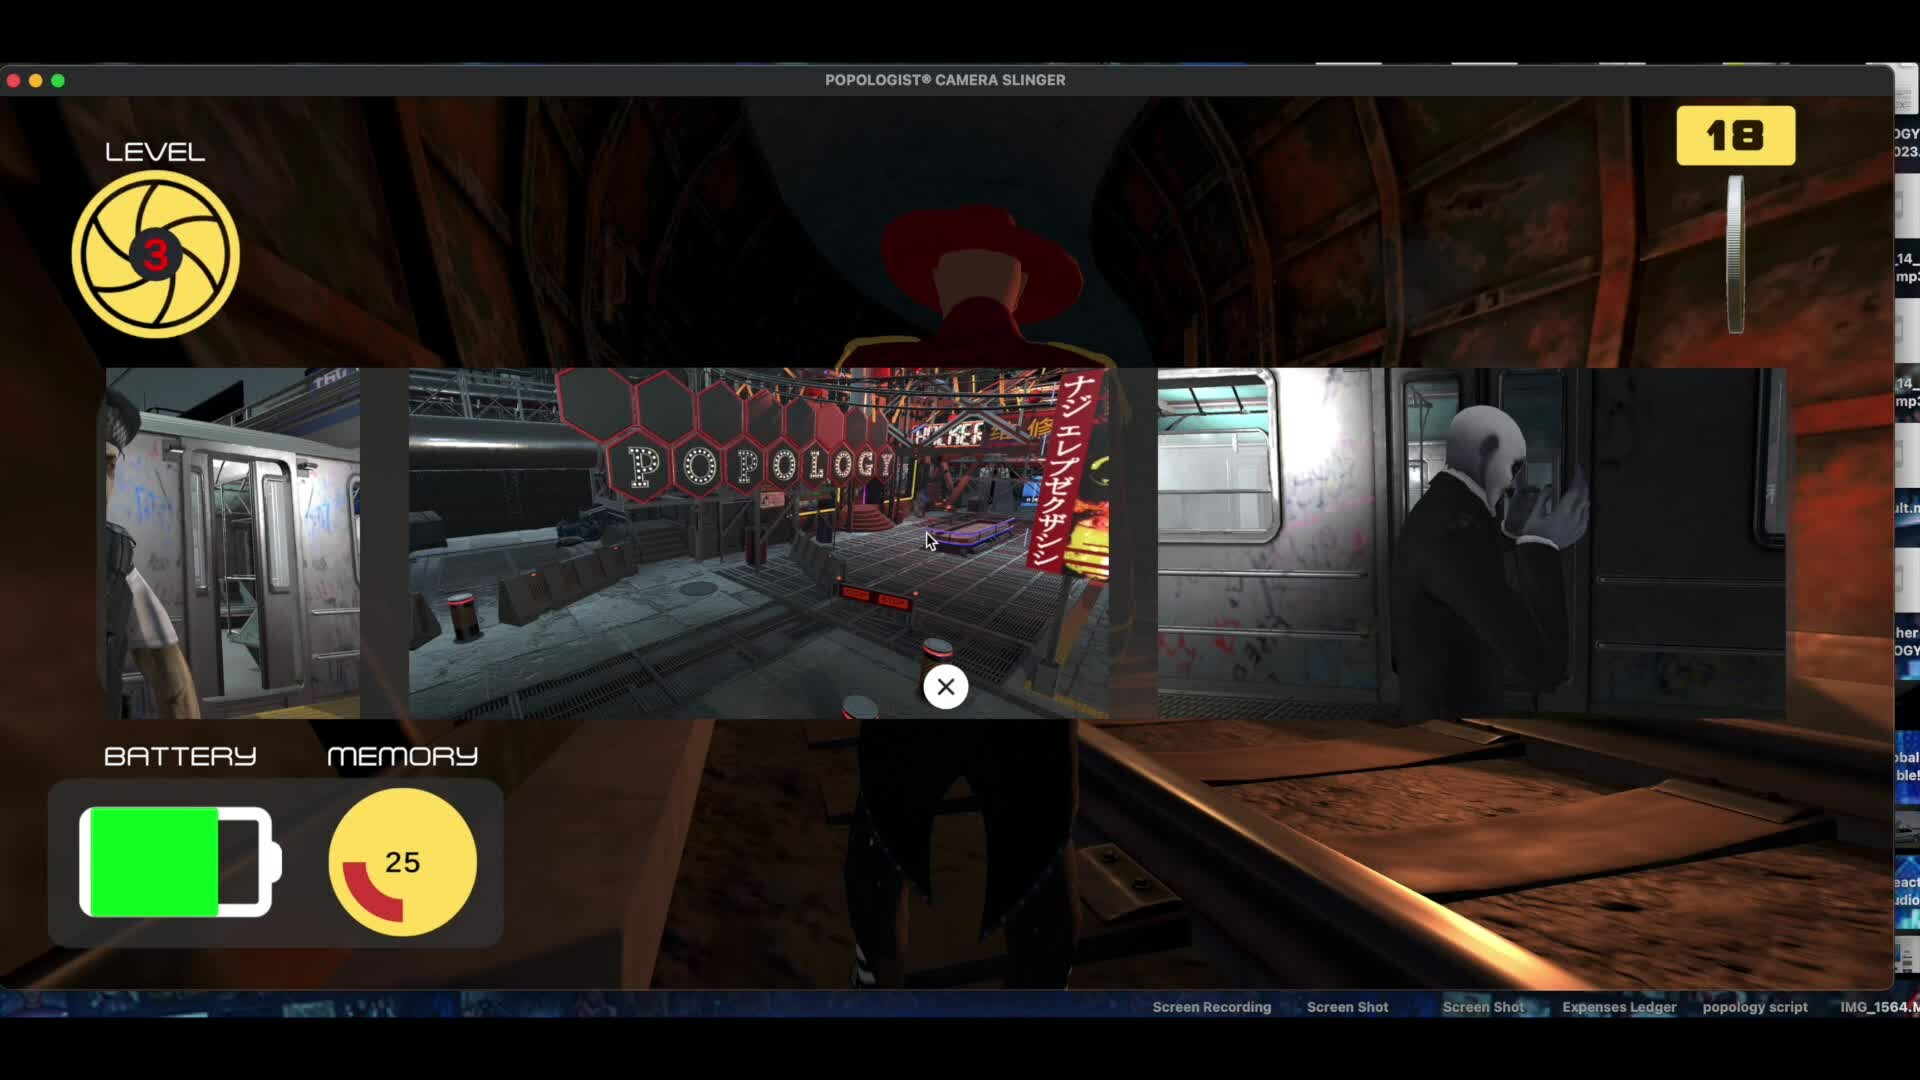Image resolution: width=1920 pixels, height=1080 pixels.
Task: Open the Screen Recording desktop file
Action: [x=1211, y=1007]
